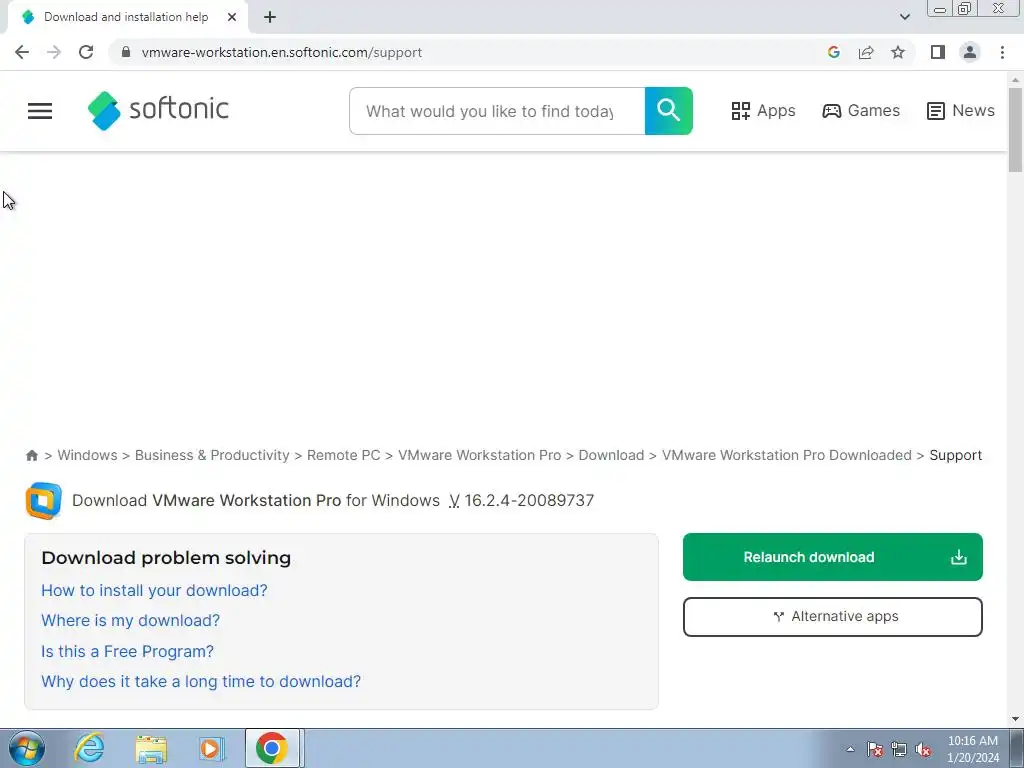This screenshot has height=768, width=1024.
Task: Click the version 16.2.4-20089737 text
Action: [529, 501]
